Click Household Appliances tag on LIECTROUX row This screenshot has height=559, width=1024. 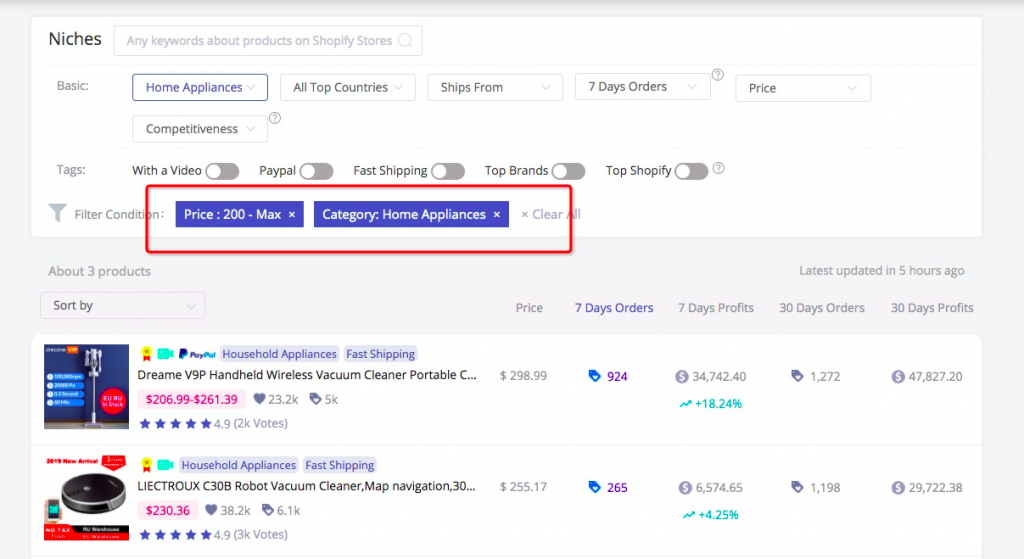coord(238,465)
